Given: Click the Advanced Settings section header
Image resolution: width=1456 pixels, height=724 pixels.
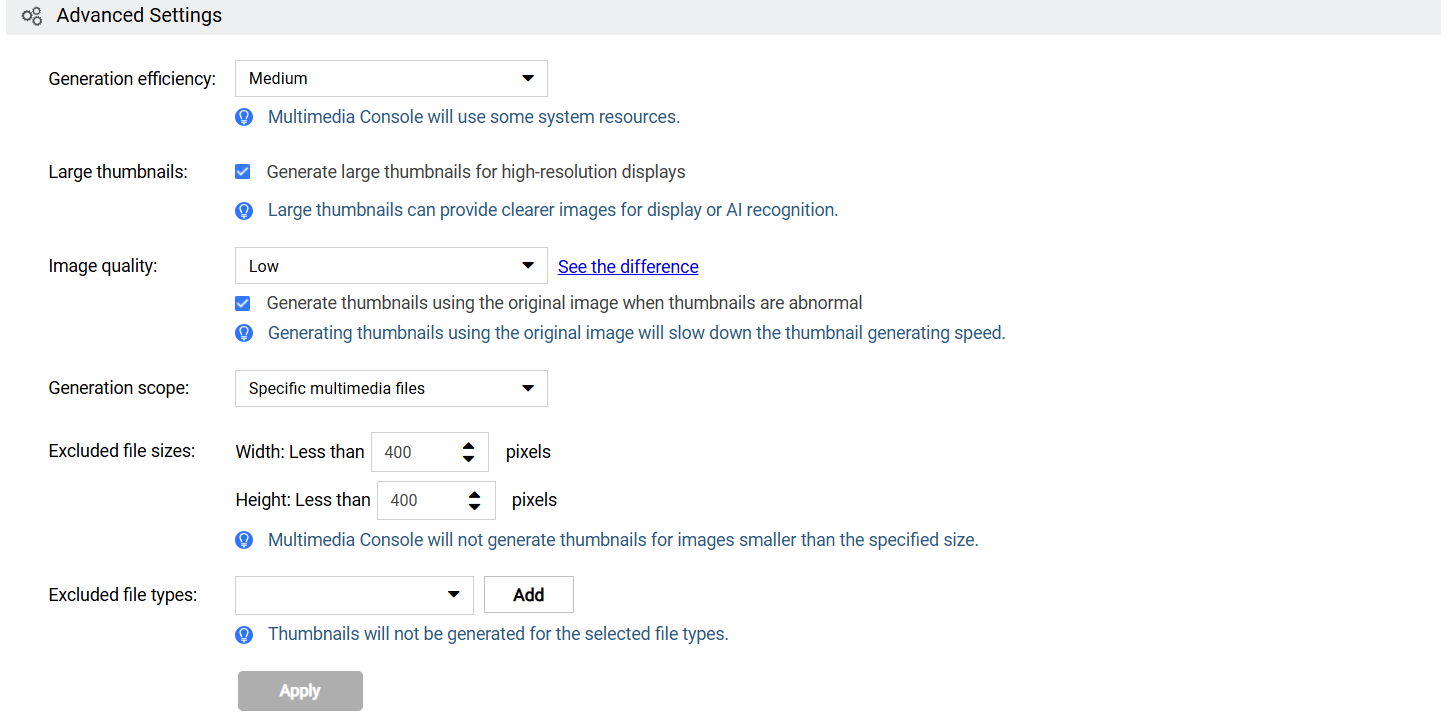Looking at the screenshot, I should (139, 16).
